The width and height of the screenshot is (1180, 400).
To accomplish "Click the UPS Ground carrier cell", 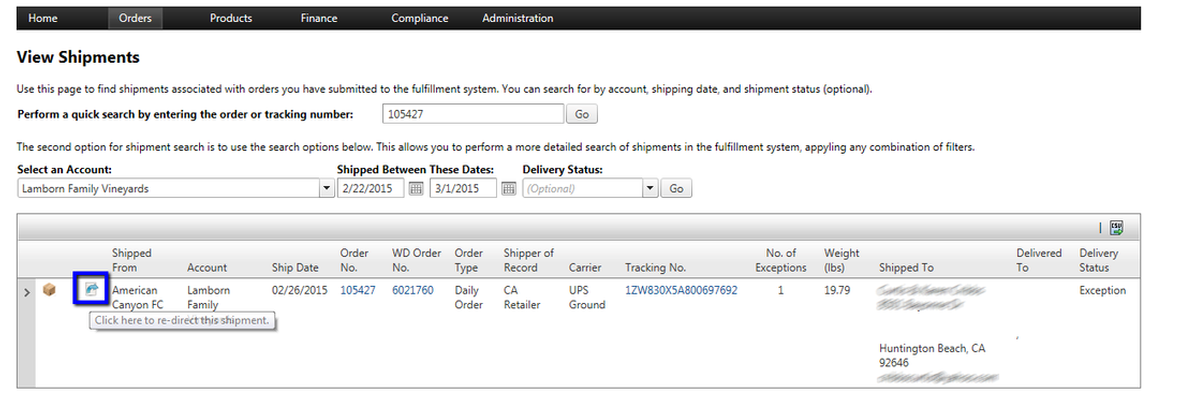I will coord(587,298).
